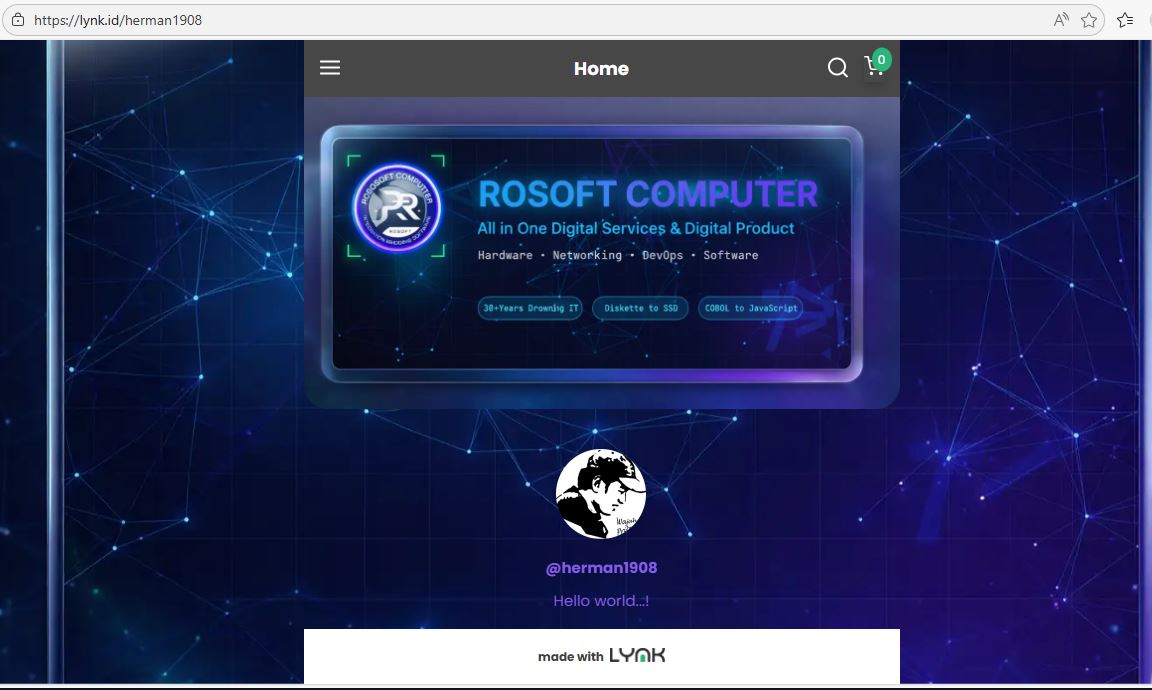
Task: Click the Home header title
Action: click(601, 68)
